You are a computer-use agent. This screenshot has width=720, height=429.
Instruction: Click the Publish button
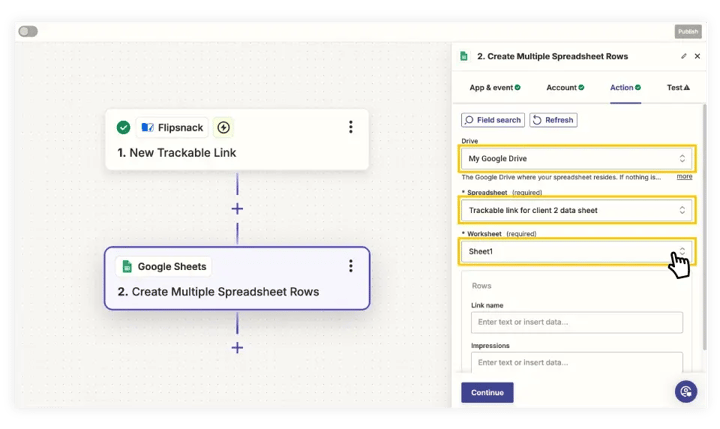point(687,31)
